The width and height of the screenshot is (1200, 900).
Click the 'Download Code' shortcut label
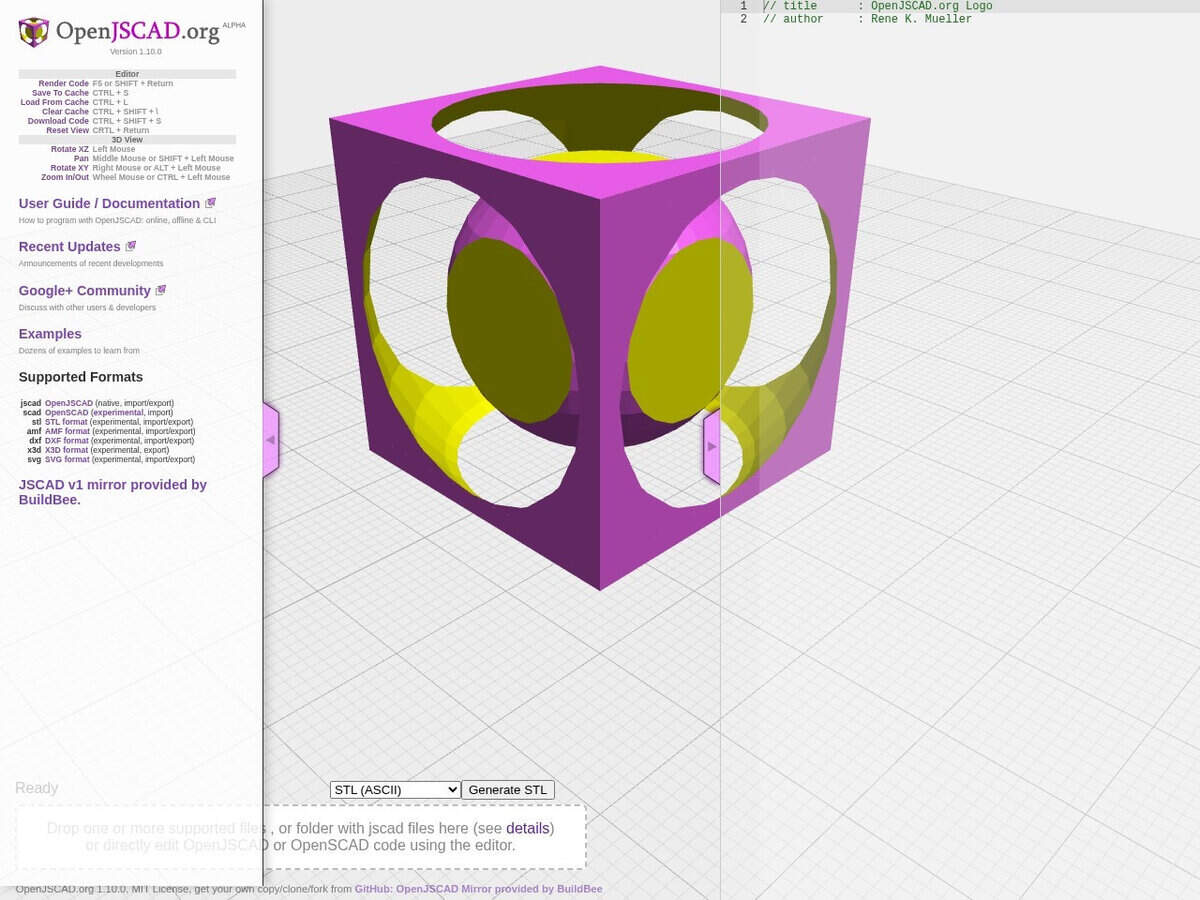coord(58,121)
